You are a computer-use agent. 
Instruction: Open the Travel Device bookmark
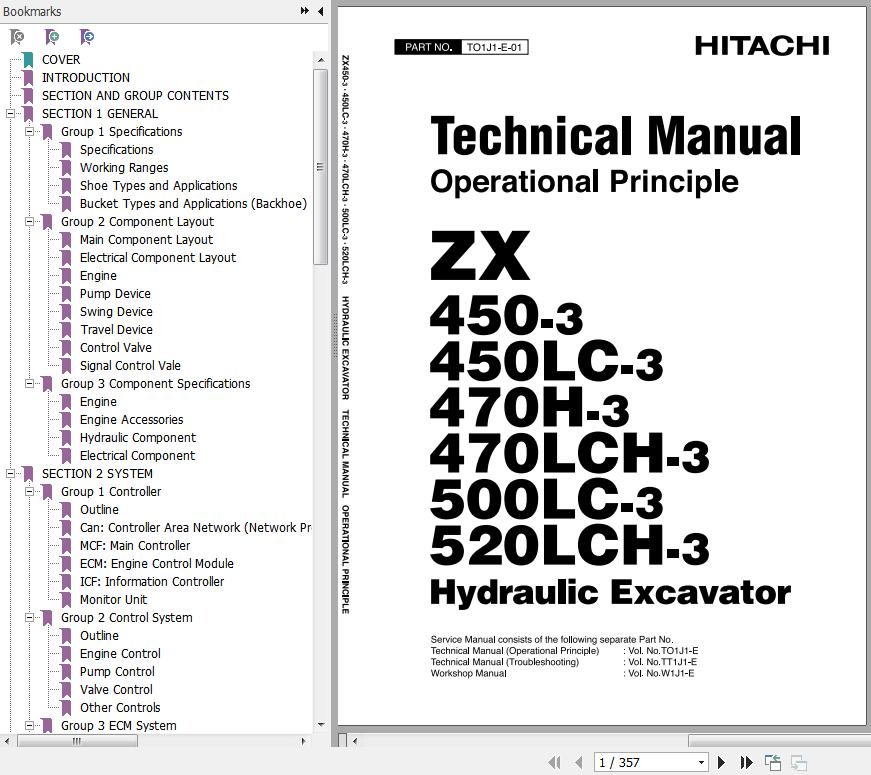click(116, 329)
